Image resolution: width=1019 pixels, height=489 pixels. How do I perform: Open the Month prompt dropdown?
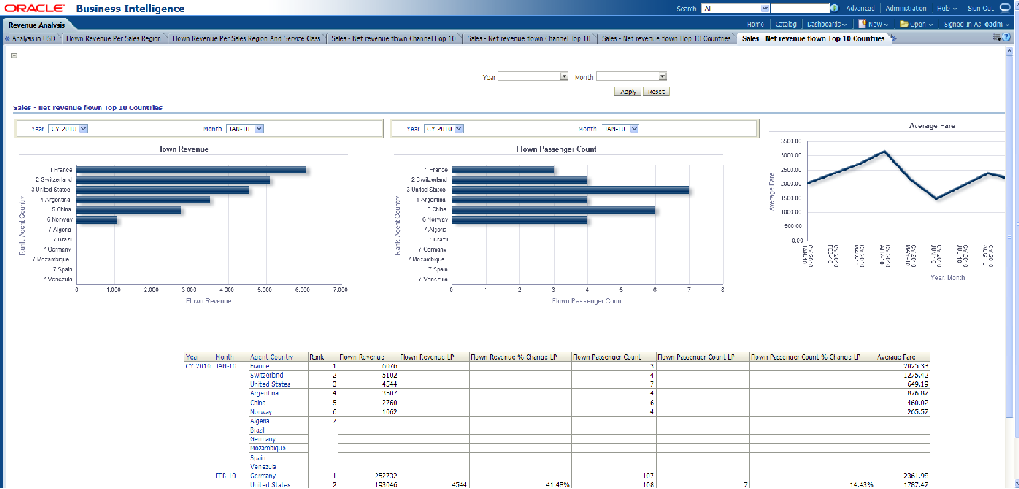(x=662, y=76)
